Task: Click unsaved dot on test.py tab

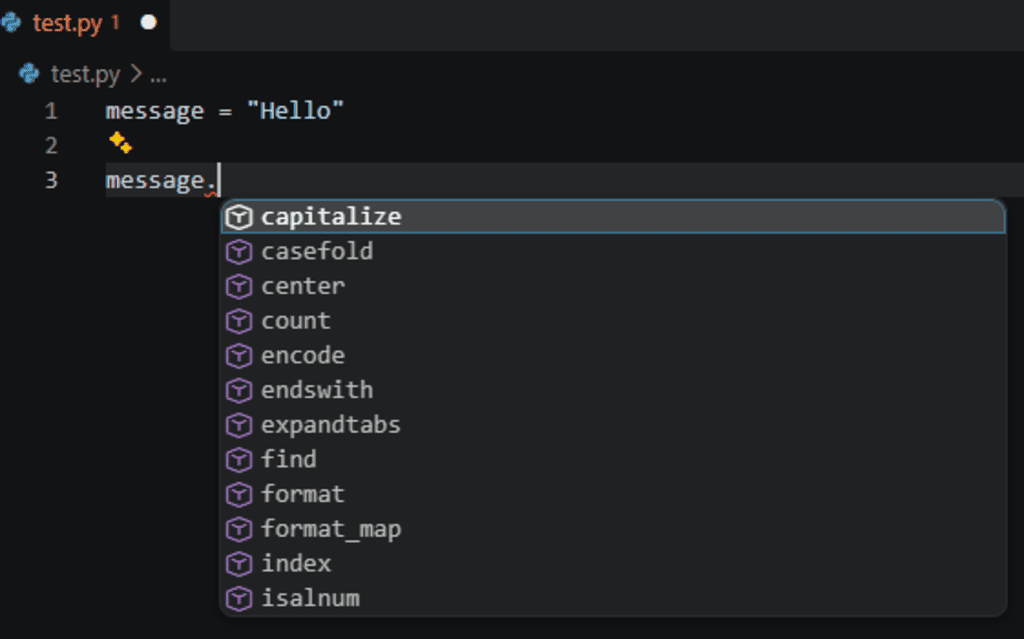Action: [x=149, y=23]
